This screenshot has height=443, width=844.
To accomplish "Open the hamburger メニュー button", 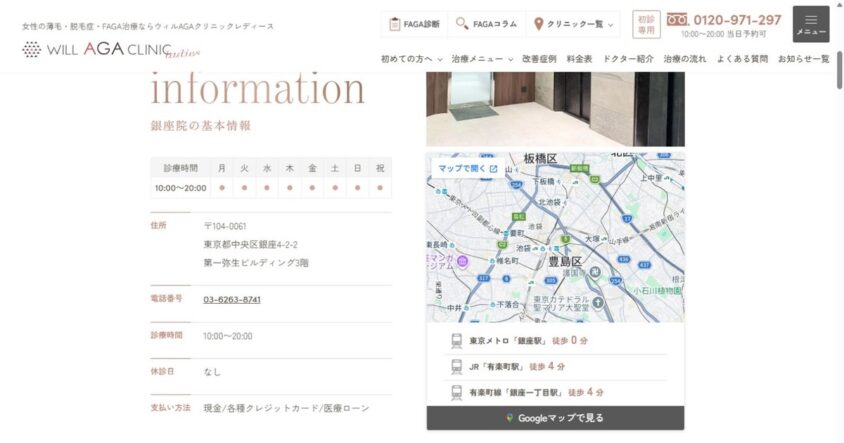I will tap(811, 24).
